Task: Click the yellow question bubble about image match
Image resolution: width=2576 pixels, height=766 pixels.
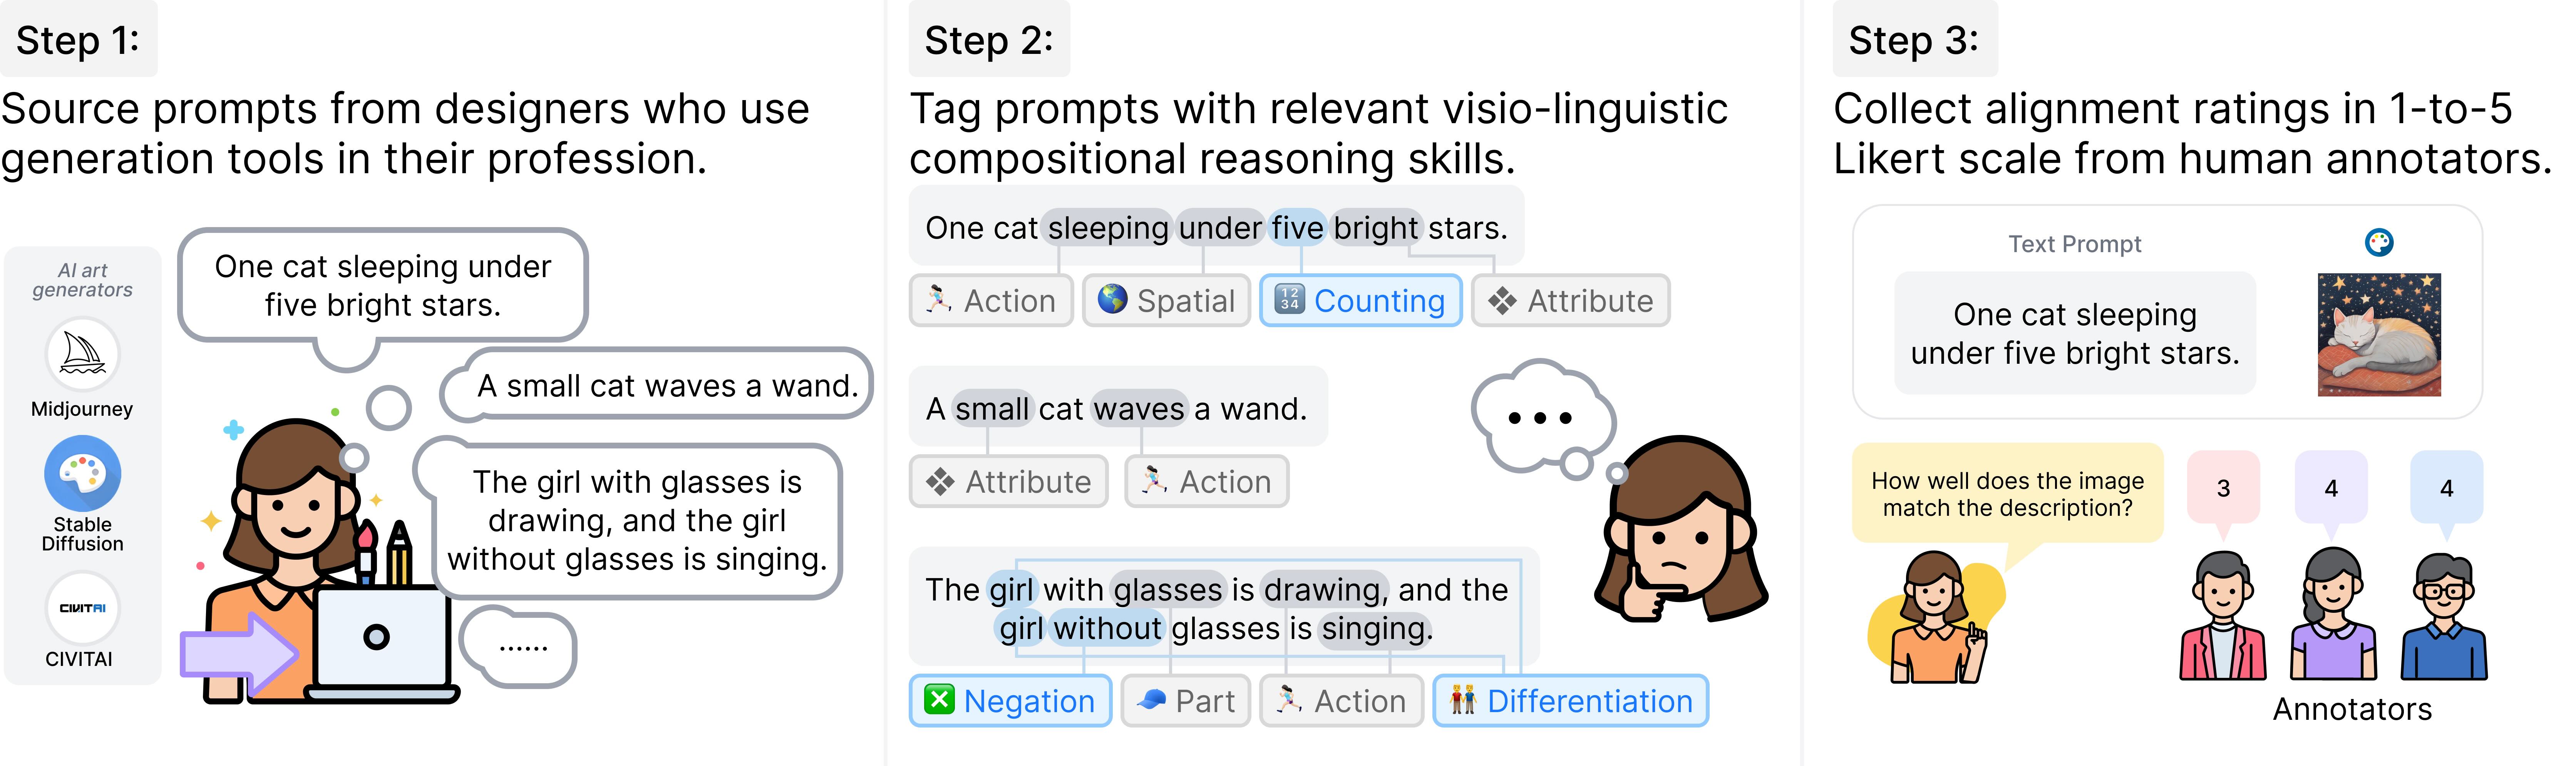Action: coord(2007,494)
